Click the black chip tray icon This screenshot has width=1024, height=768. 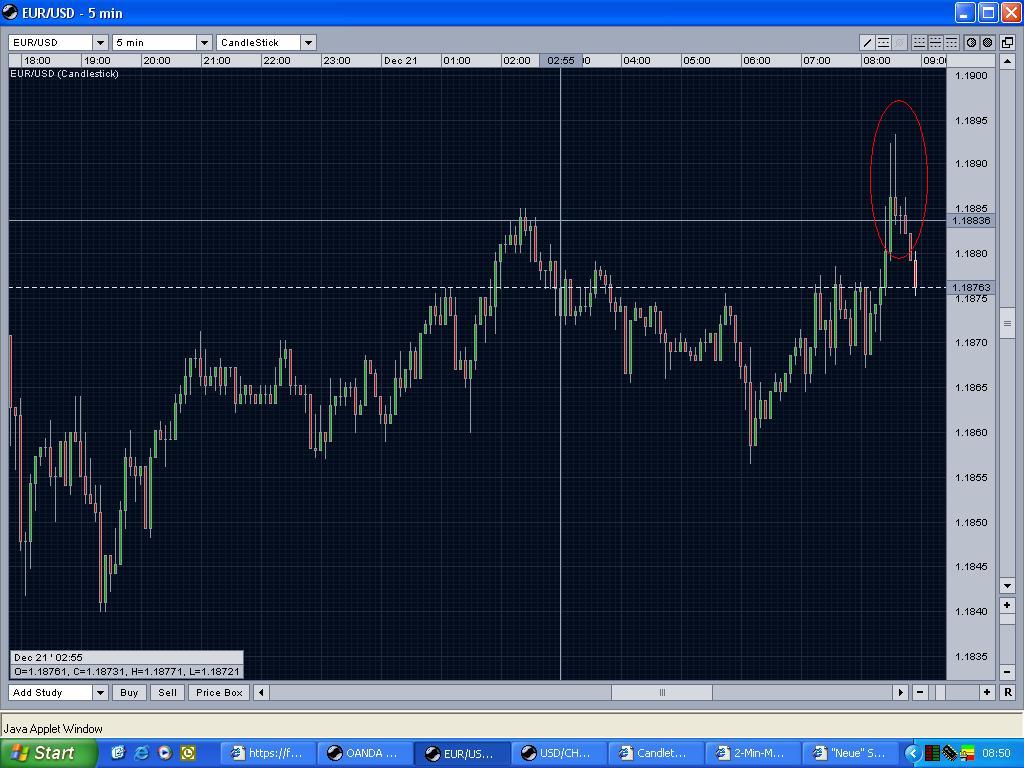(x=950, y=754)
